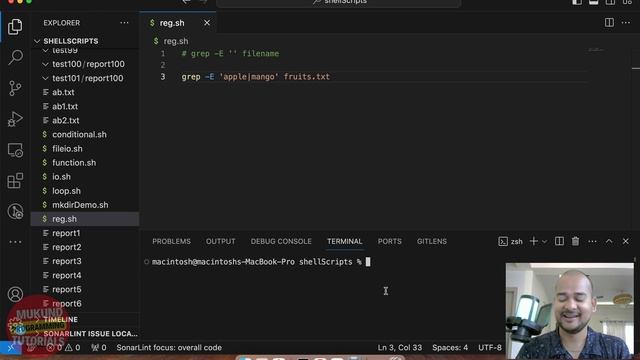The width and height of the screenshot is (640, 360).
Task: Split the terminal panel
Action: click(559, 241)
